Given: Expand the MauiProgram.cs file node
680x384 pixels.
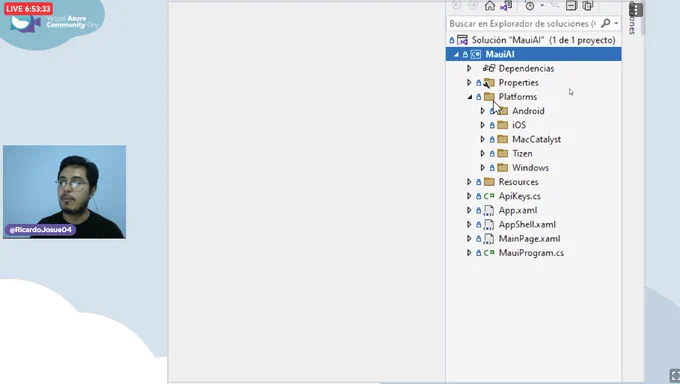Looking at the screenshot, I should click(x=469, y=253).
